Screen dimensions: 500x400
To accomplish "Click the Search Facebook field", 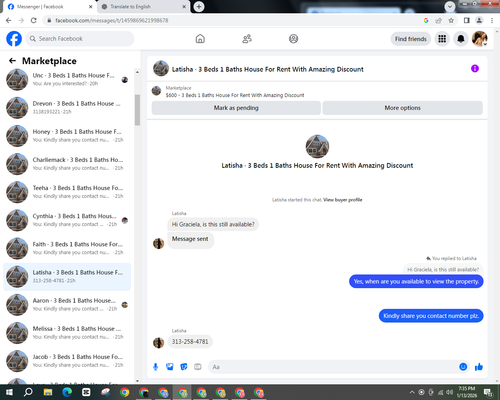I will (x=80, y=39).
